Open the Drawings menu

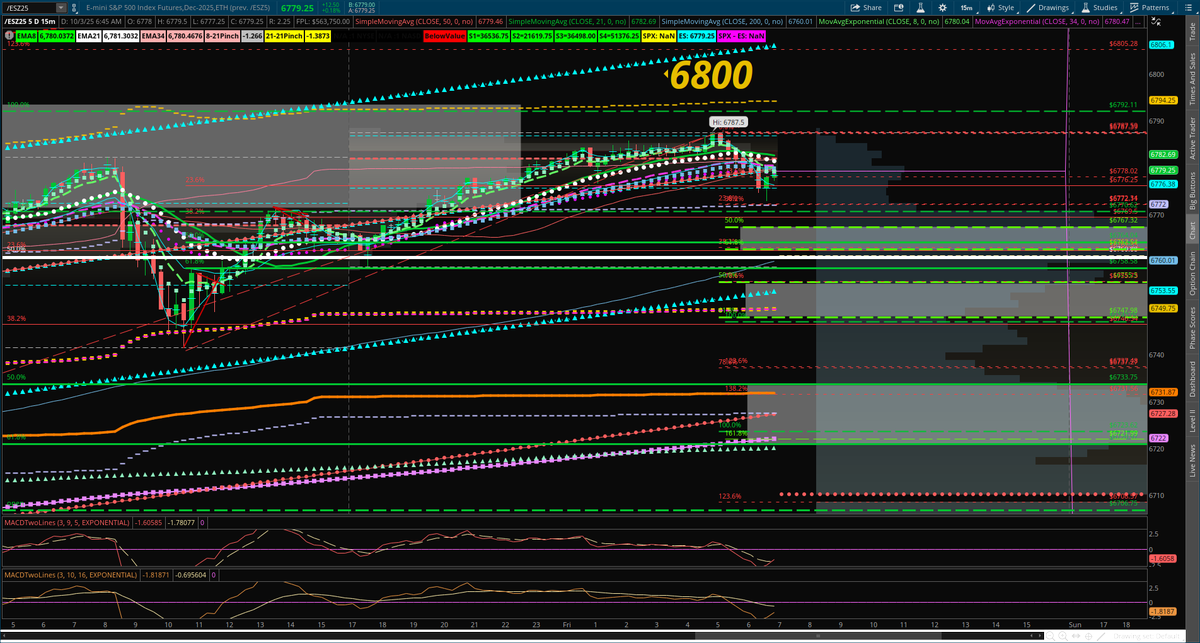1048,7
